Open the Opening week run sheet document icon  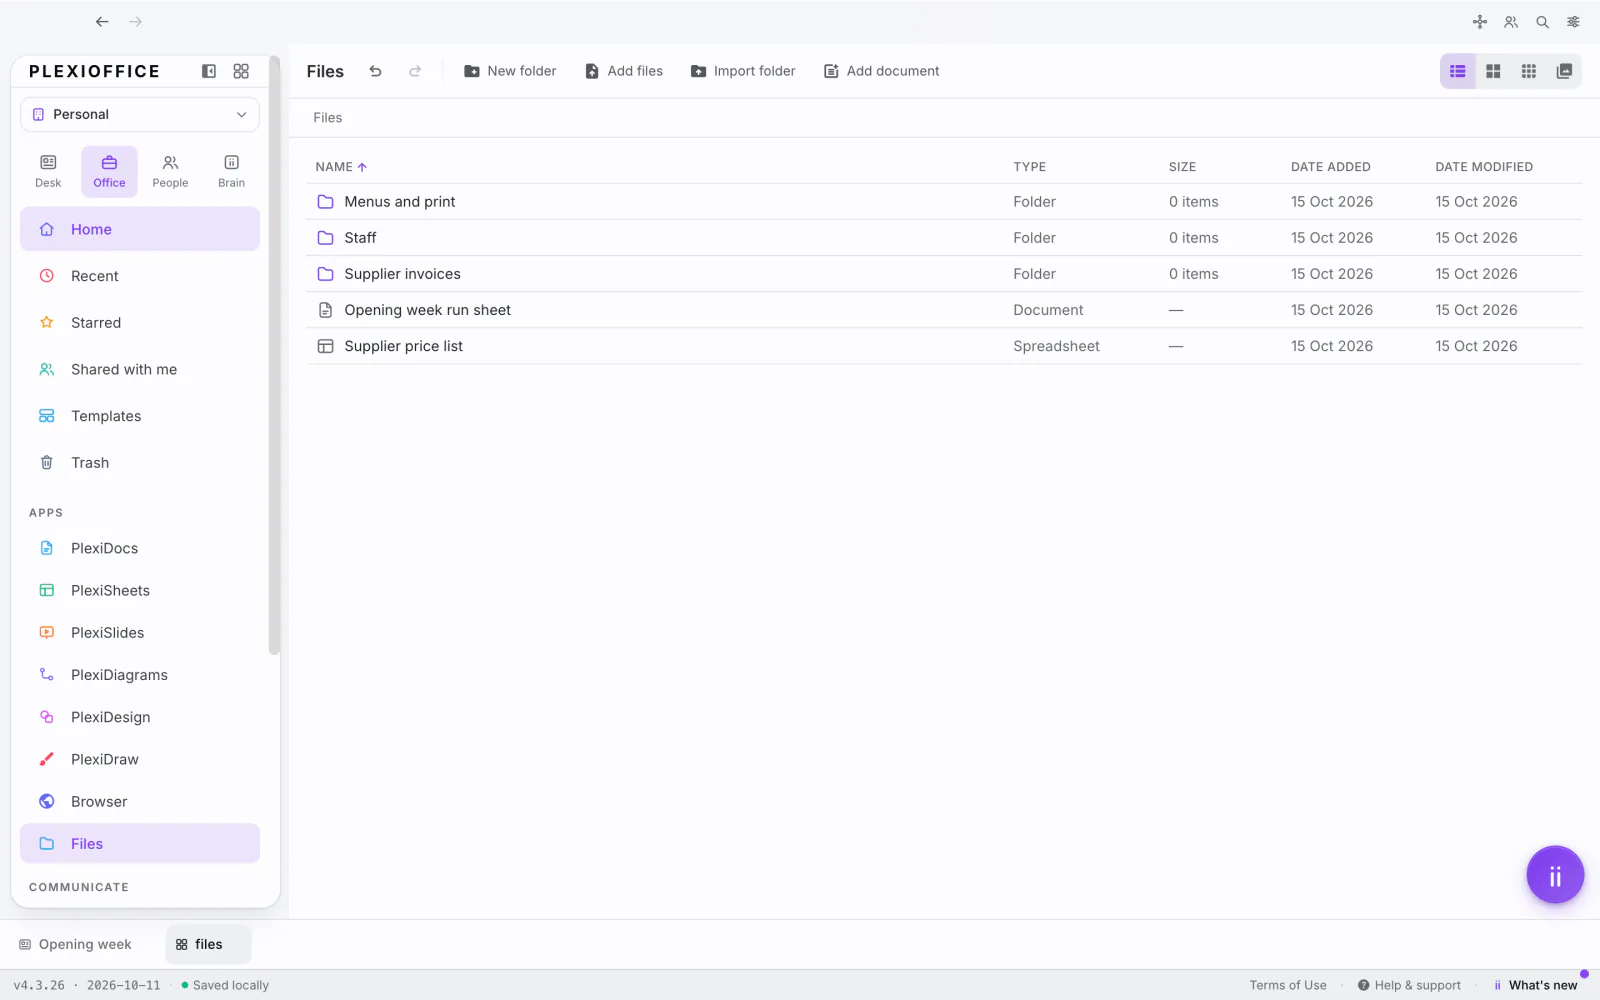pos(325,310)
